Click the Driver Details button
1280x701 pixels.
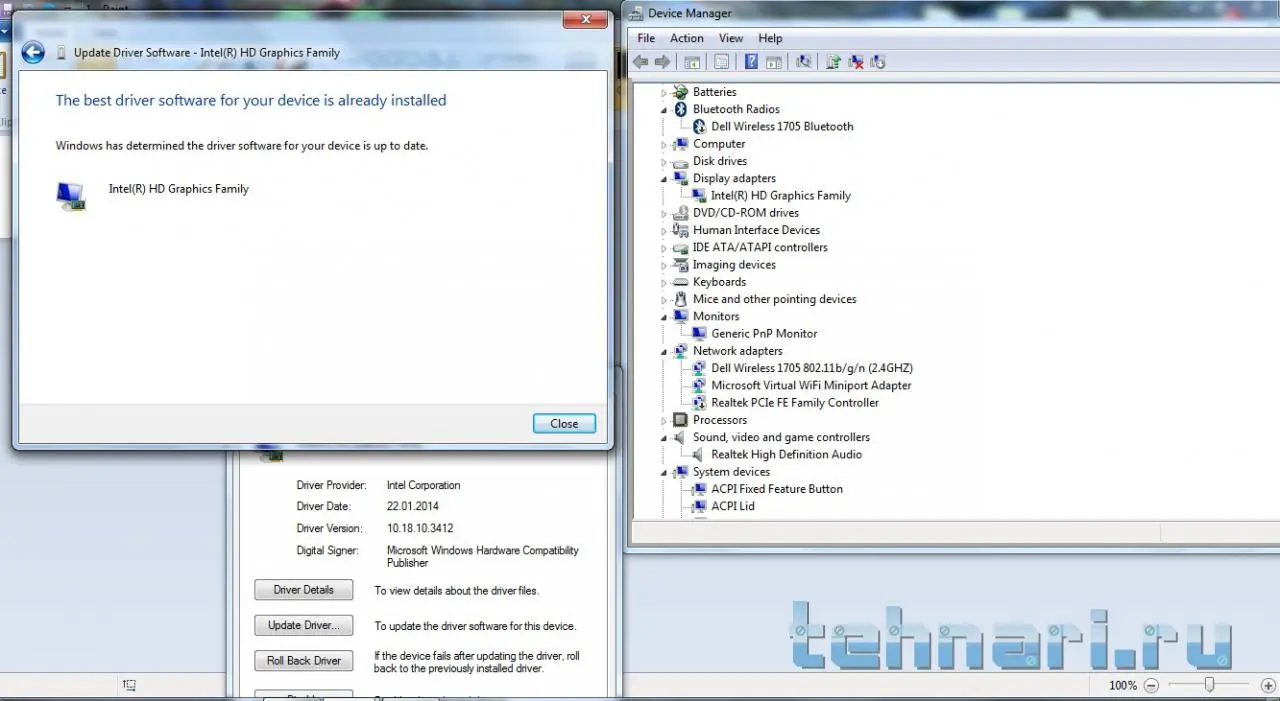point(304,590)
